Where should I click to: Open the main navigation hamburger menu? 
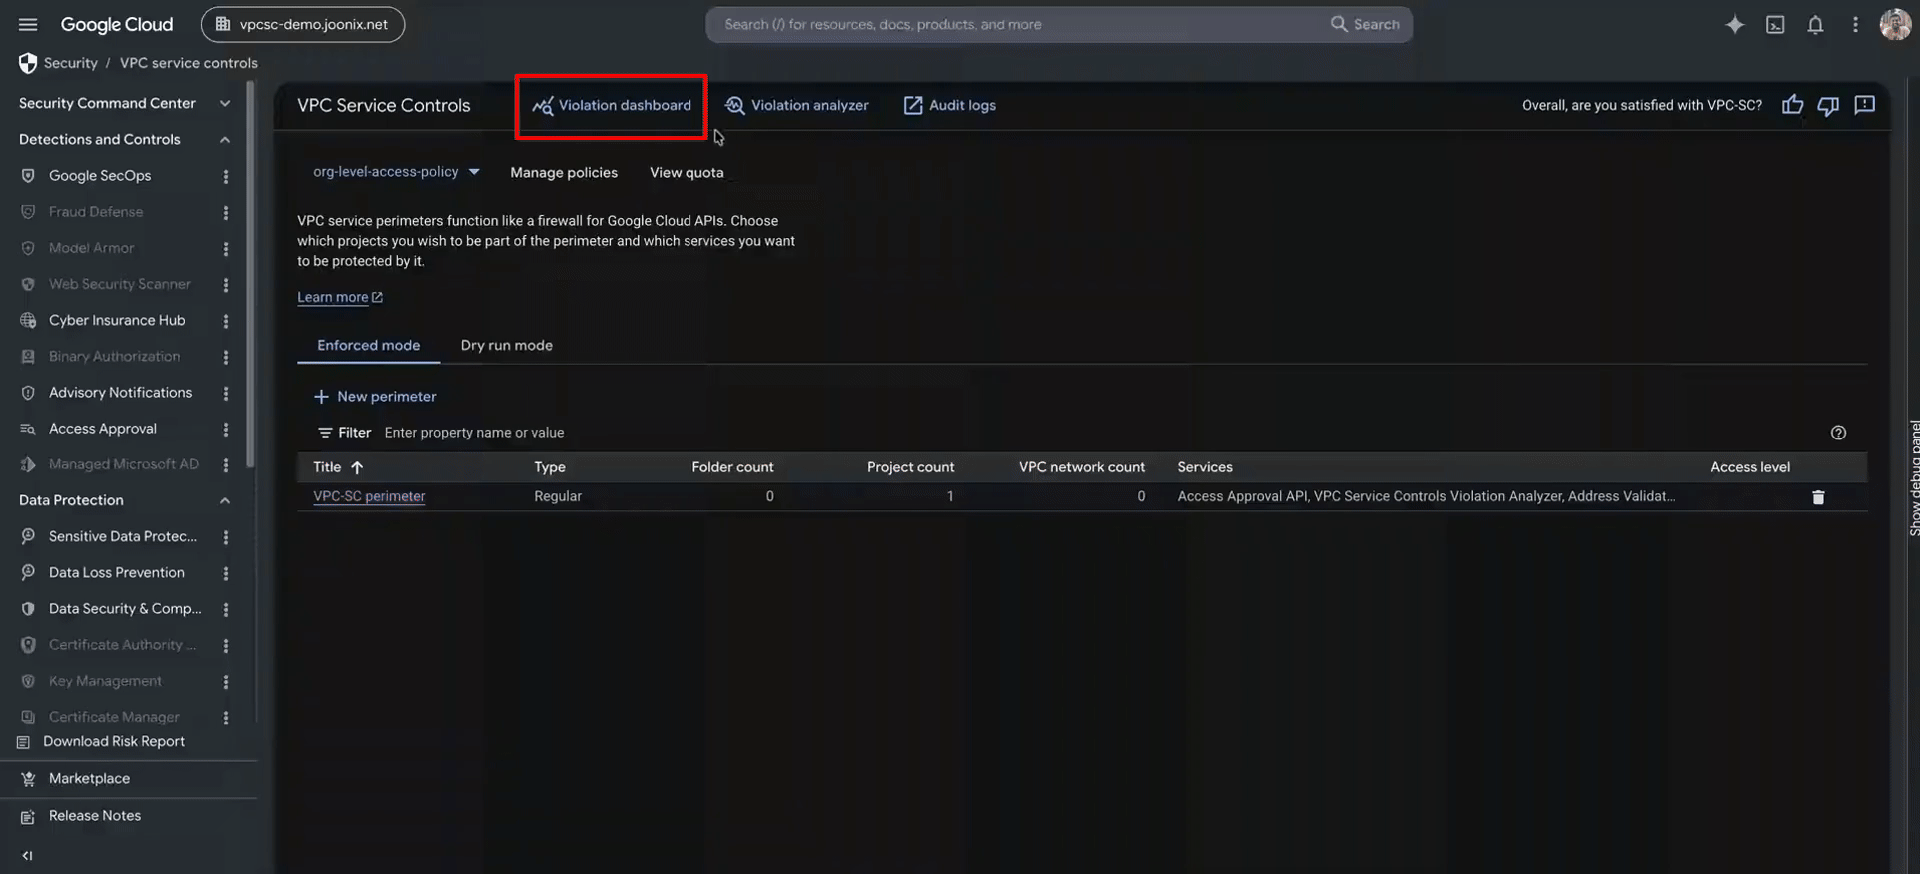click(28, 24)
